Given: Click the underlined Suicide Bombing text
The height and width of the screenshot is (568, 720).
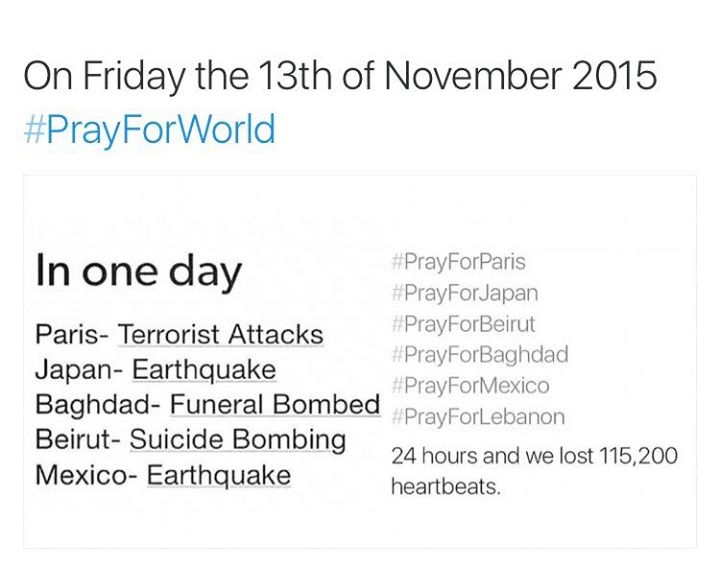Looking at the screenshot, I should tap(238, 440).
